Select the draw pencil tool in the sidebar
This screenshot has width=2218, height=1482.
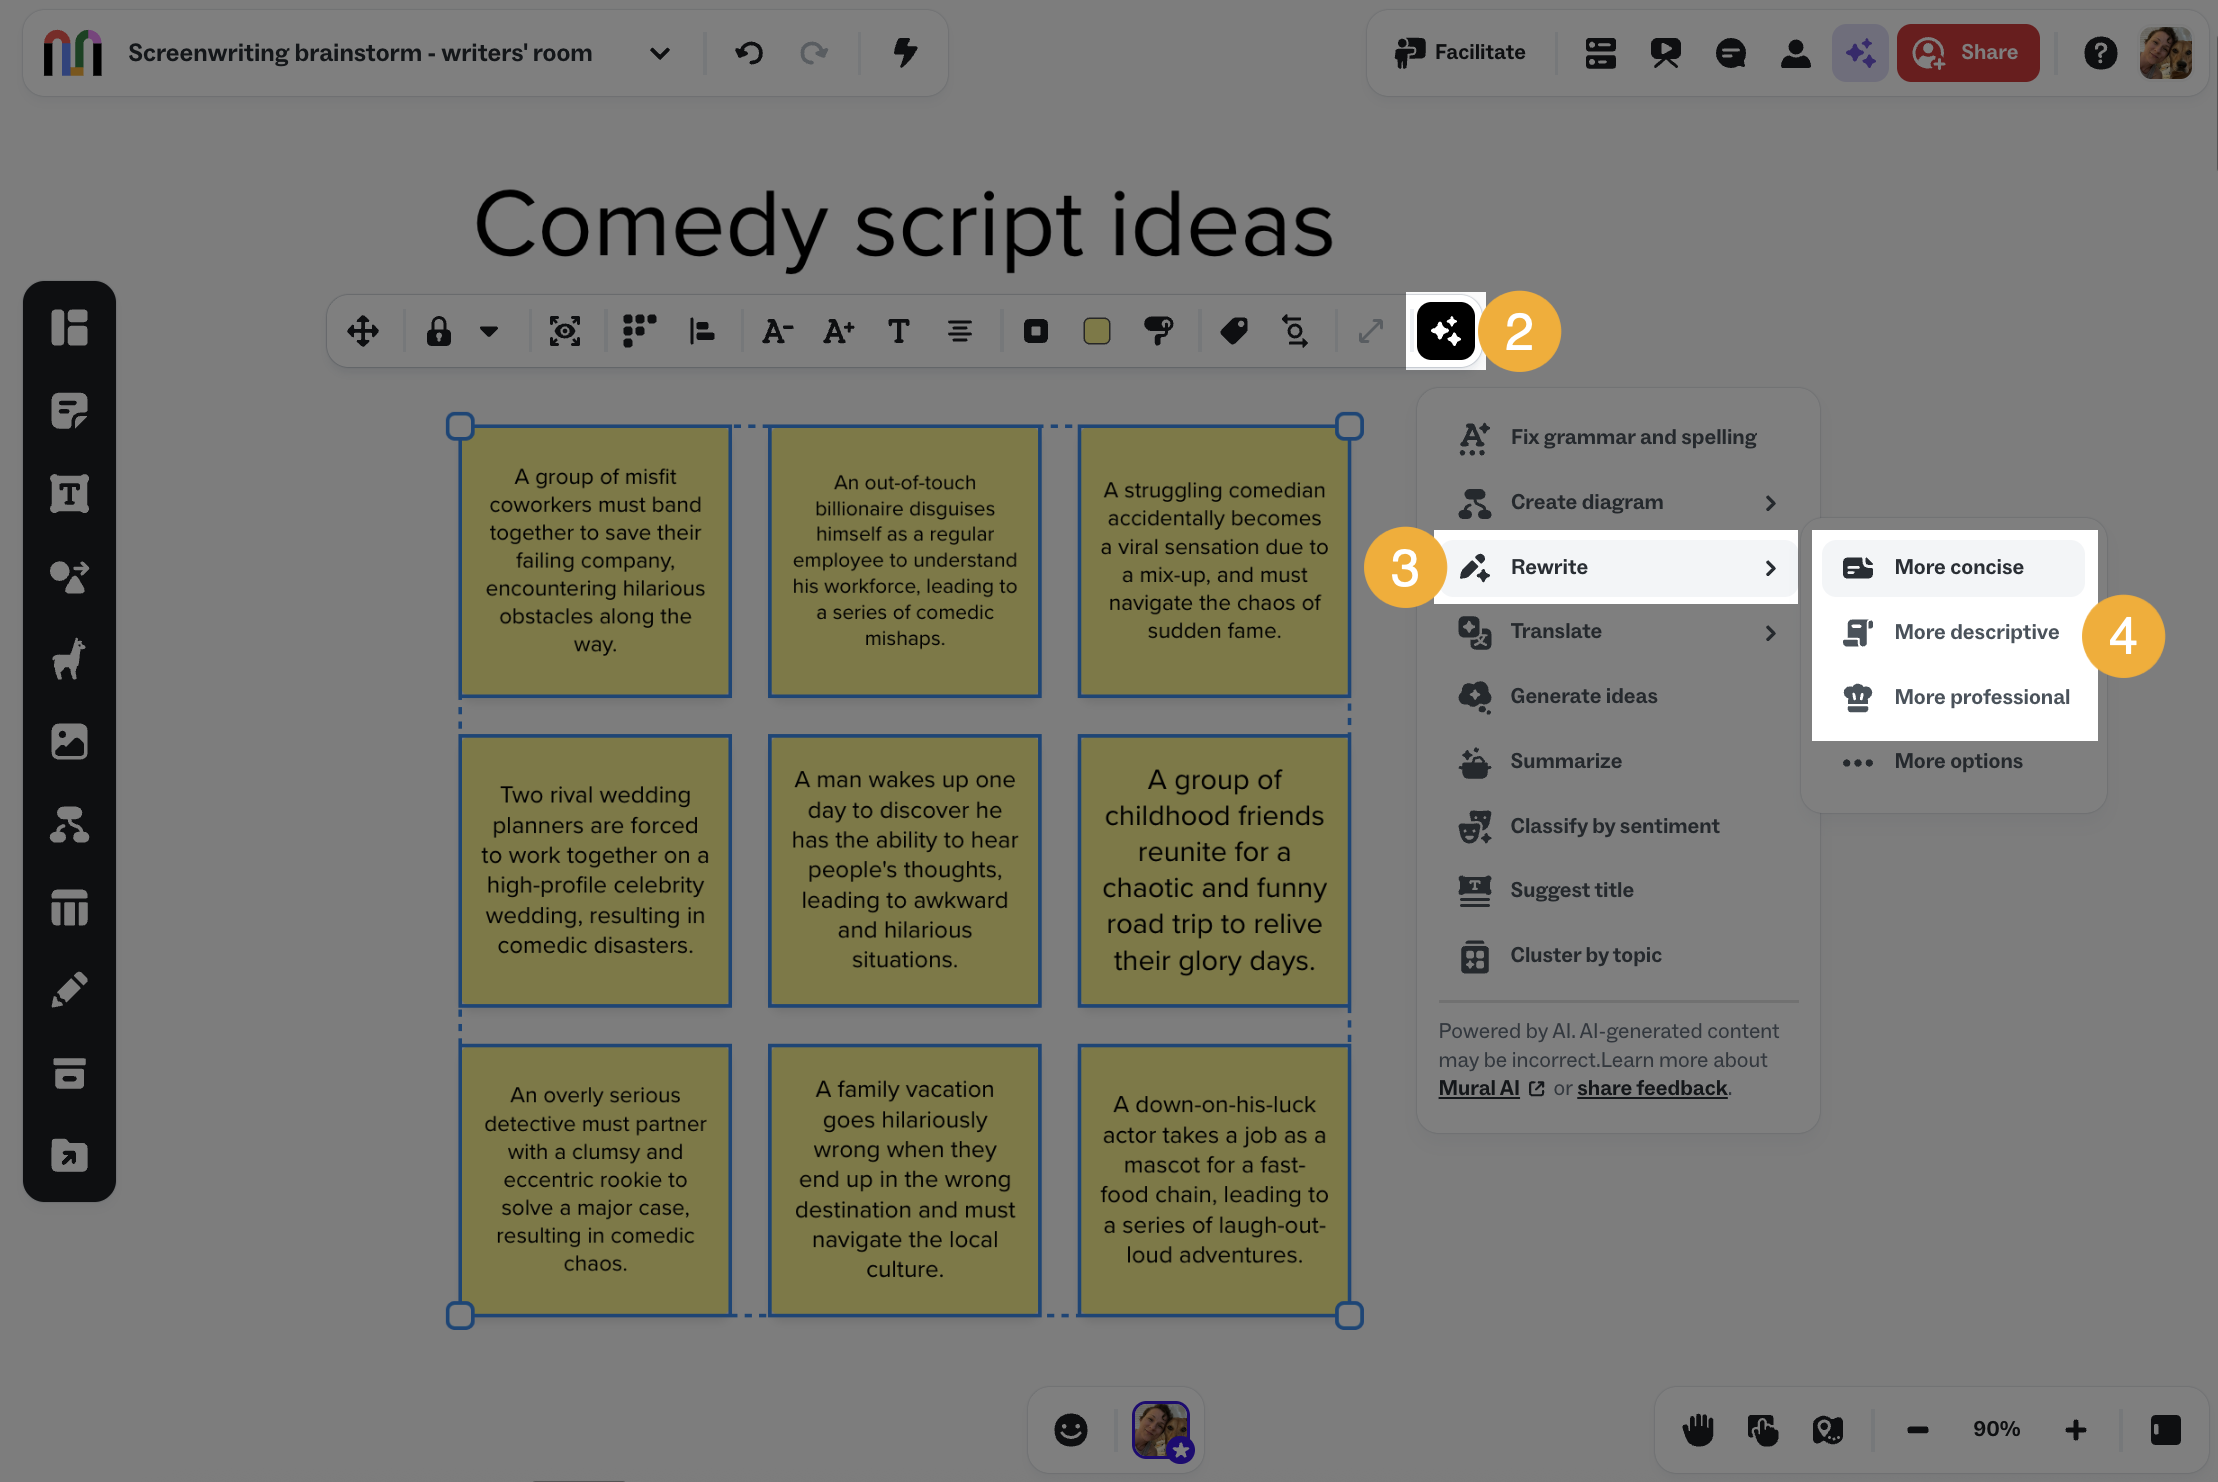[69, 990]
